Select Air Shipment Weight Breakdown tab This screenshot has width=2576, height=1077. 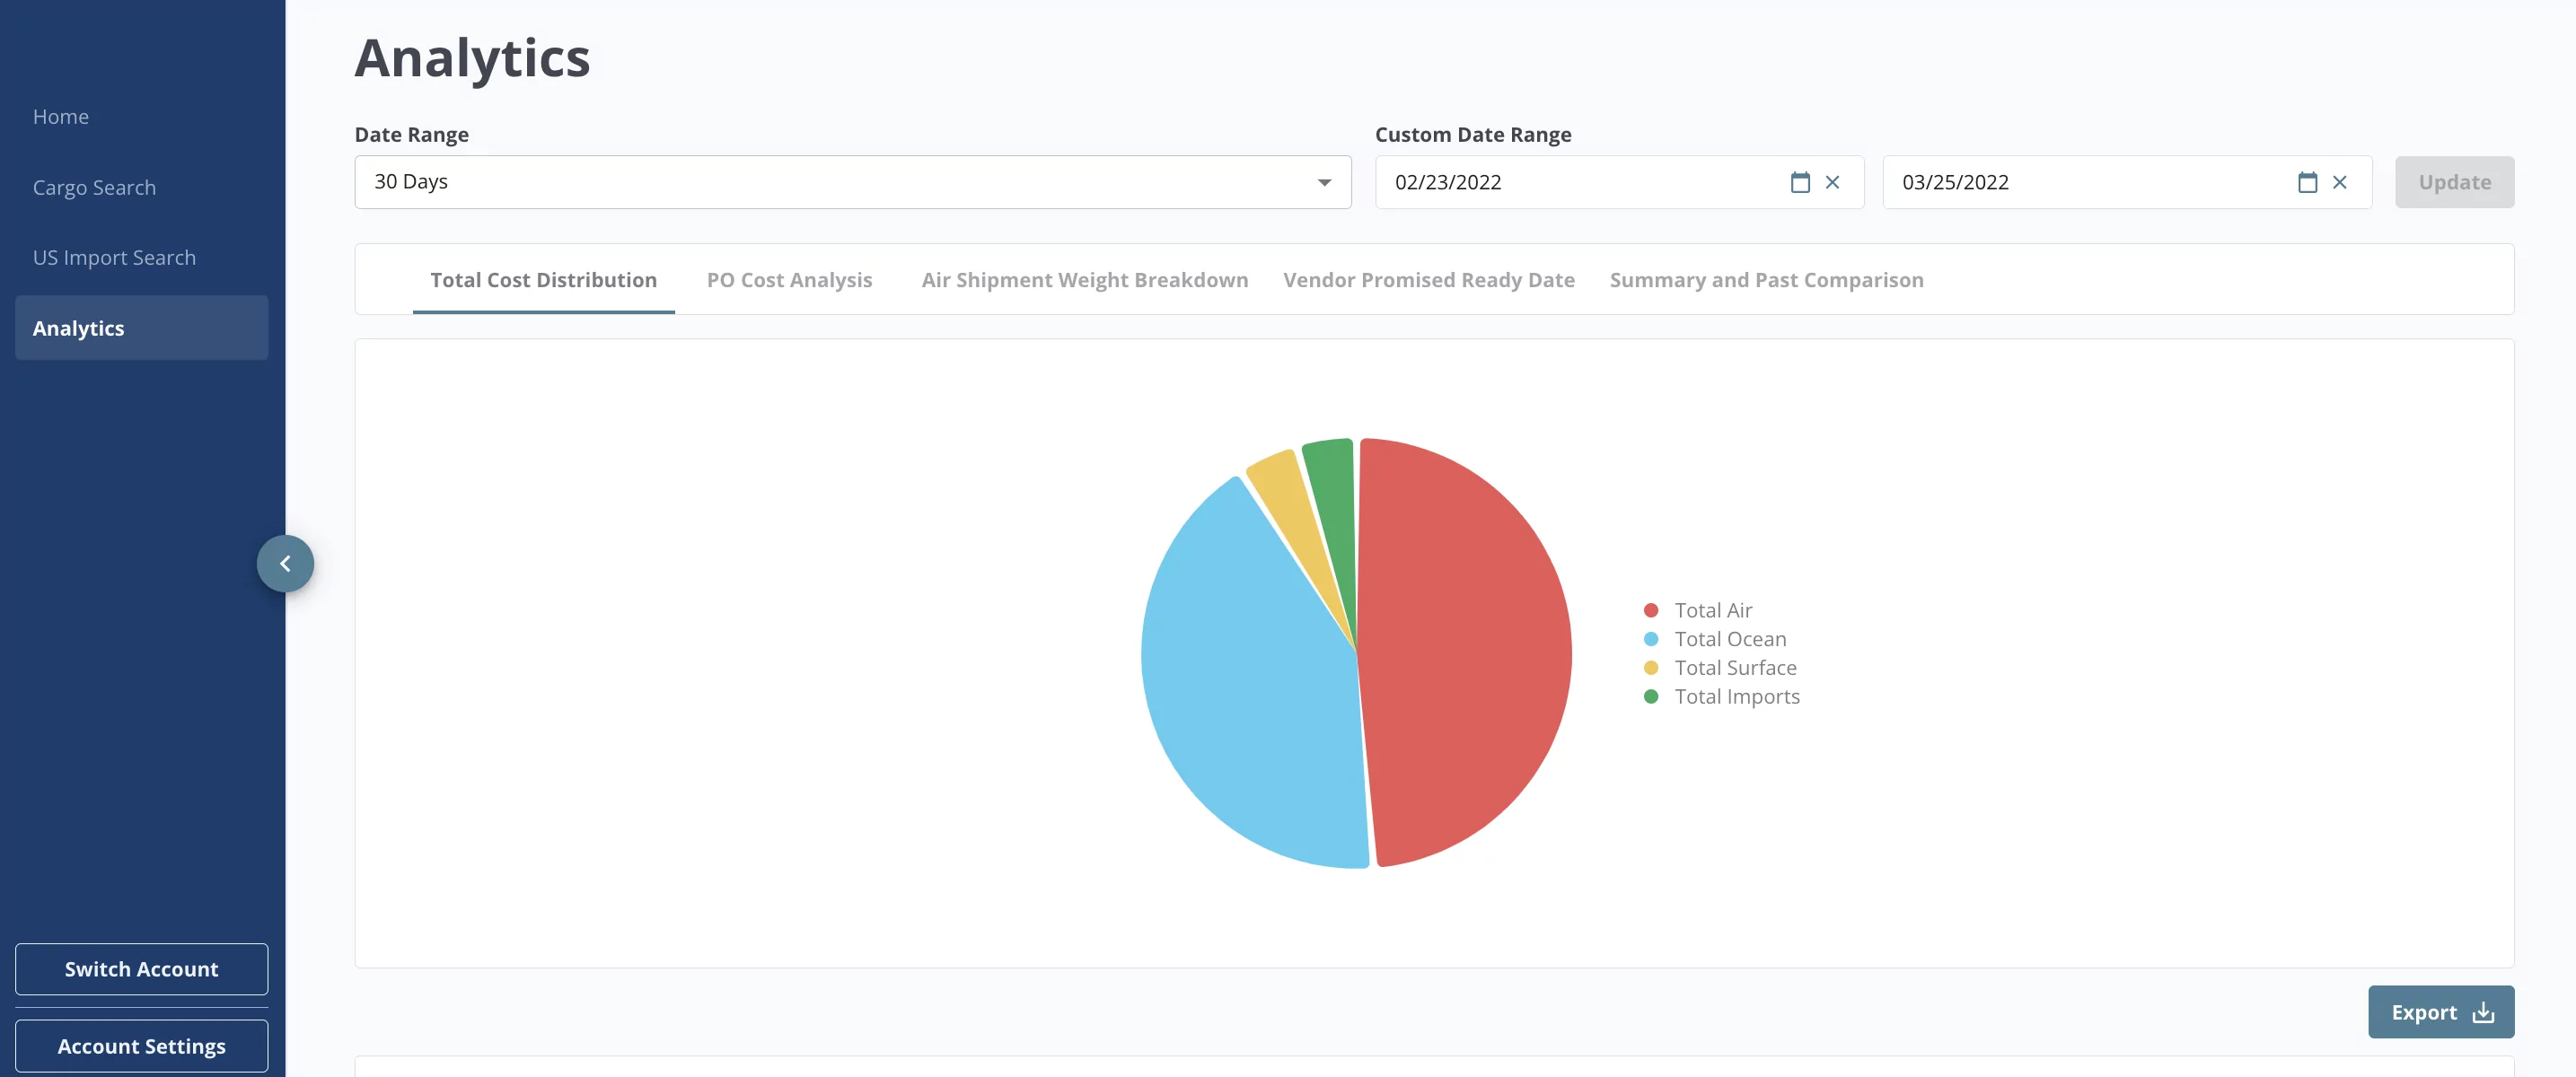click(1084, 280)
